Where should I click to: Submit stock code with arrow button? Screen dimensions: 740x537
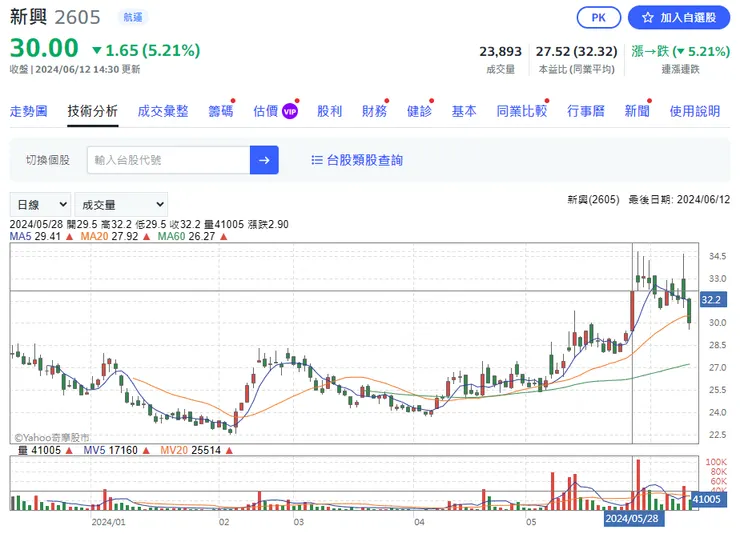point(264,160)
